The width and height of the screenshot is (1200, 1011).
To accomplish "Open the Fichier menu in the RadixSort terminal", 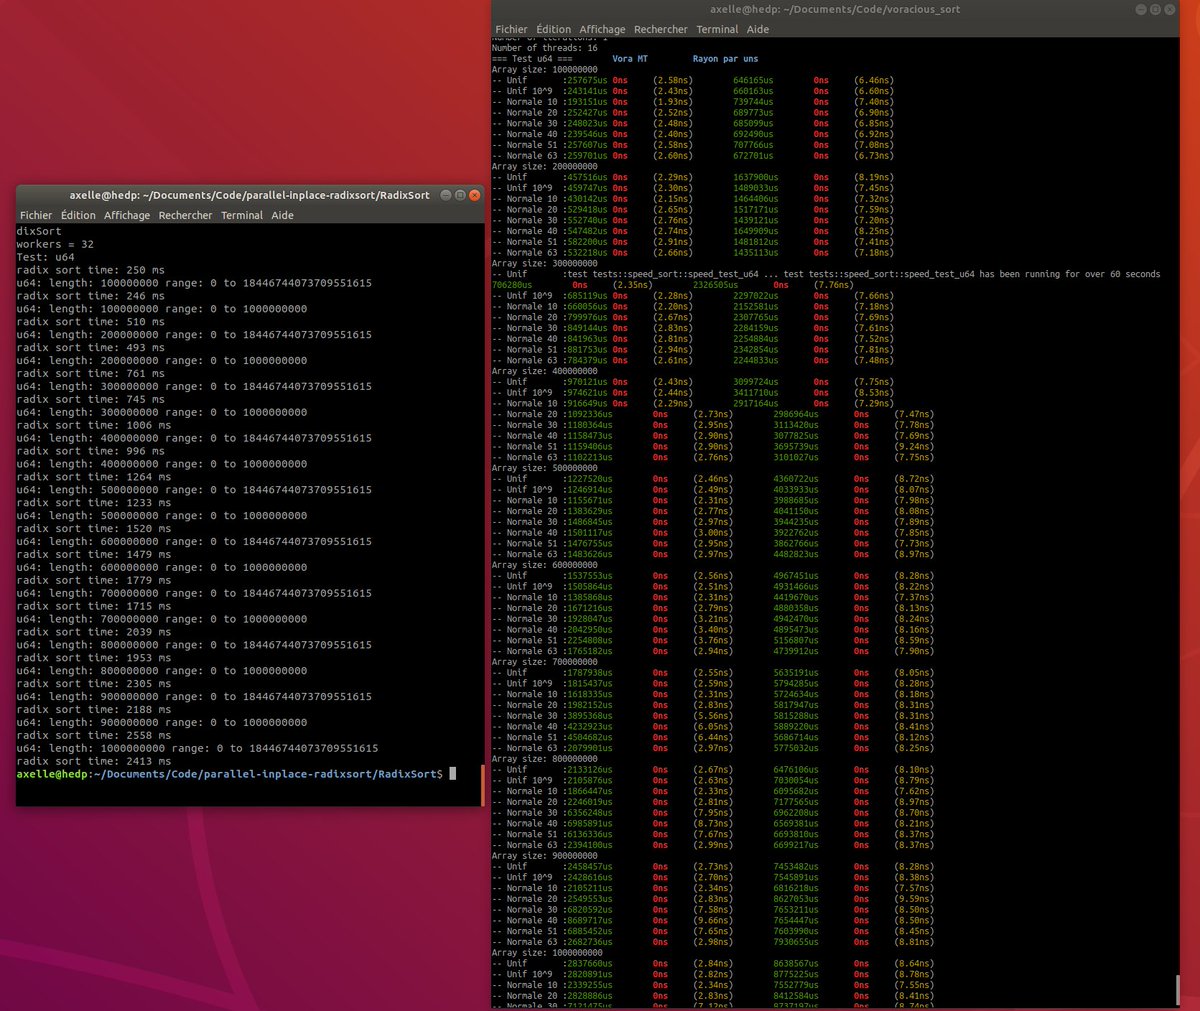I will click(36, 215).
